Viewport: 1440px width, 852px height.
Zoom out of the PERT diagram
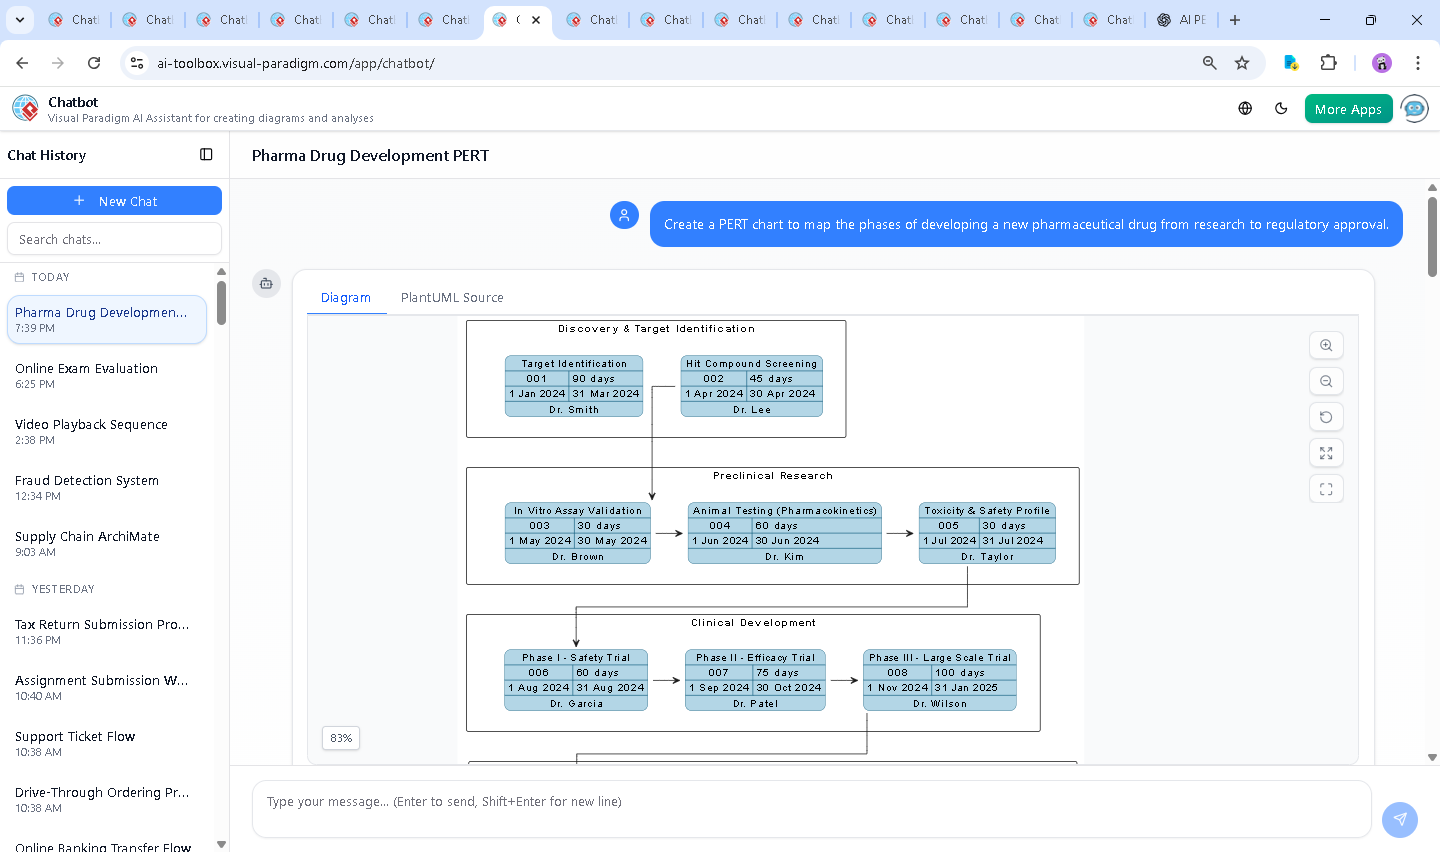pyautogui.click(x=1326, y=381)
